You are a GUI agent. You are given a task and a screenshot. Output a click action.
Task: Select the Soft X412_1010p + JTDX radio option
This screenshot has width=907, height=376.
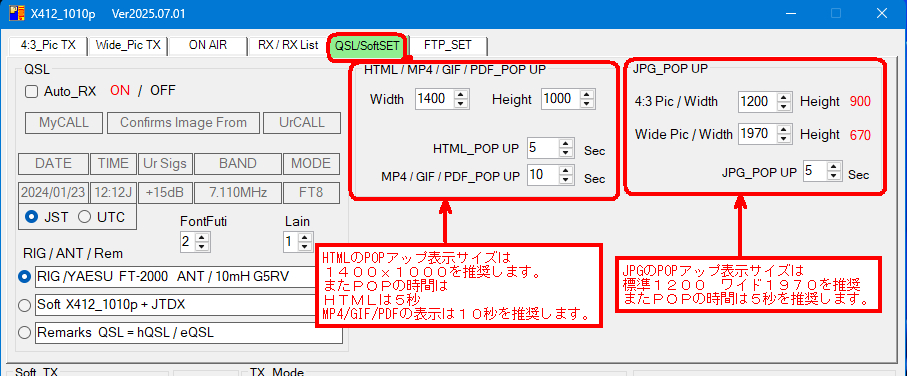coord(25,305)
